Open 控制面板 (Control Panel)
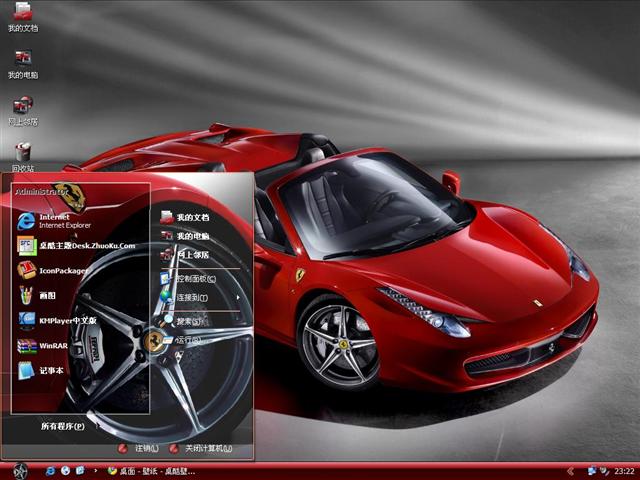Viewport: 640px width, 480px height. tap(196, 278)
